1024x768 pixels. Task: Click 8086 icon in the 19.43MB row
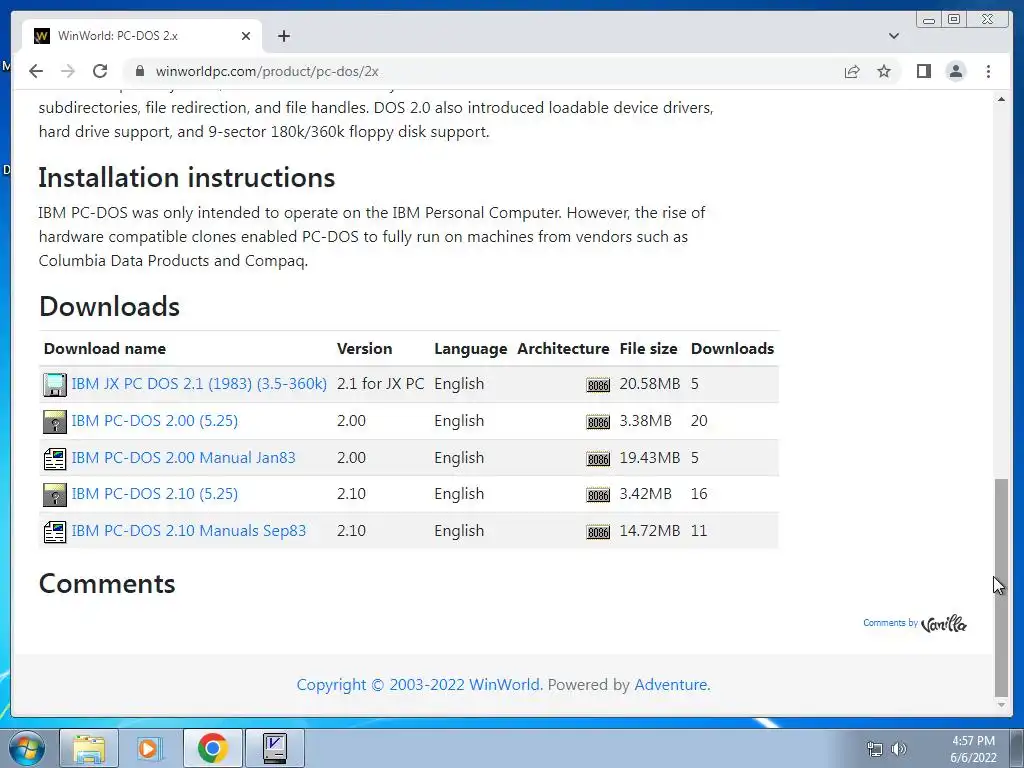(598, 459)
